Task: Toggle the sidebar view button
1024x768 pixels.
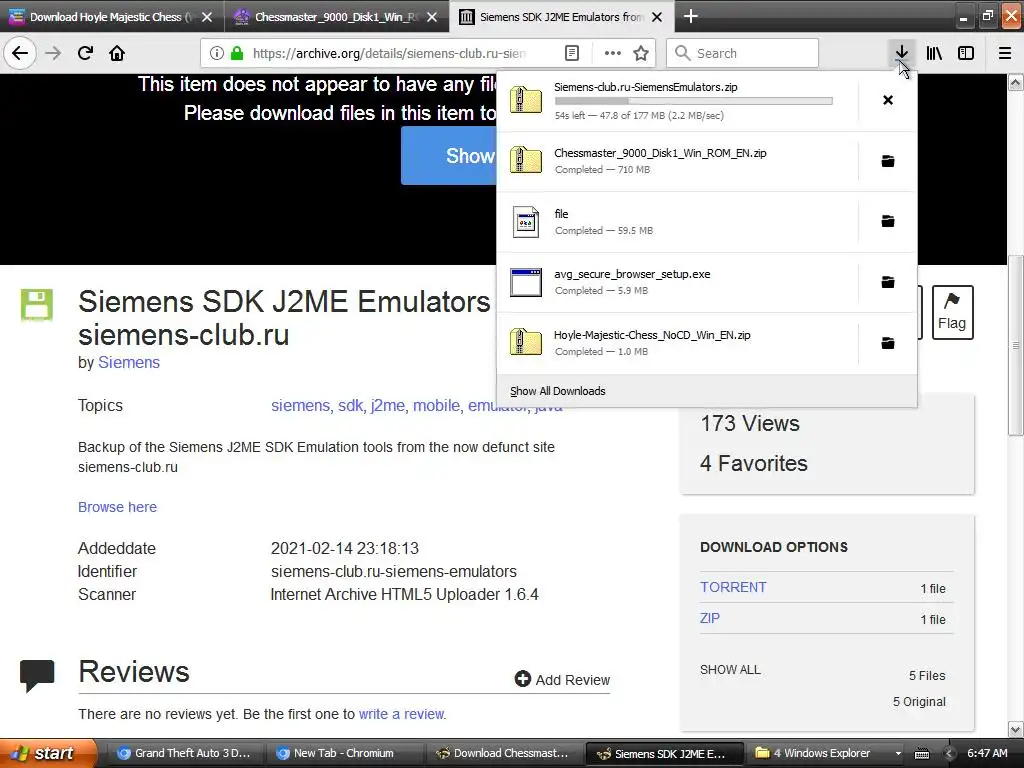Action: click(966, 53)
